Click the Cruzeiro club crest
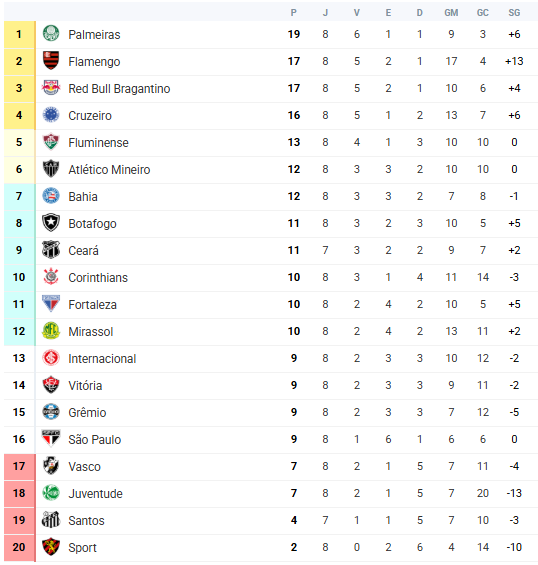The height and width of the screenshot is (565, 538). (51, 115)
